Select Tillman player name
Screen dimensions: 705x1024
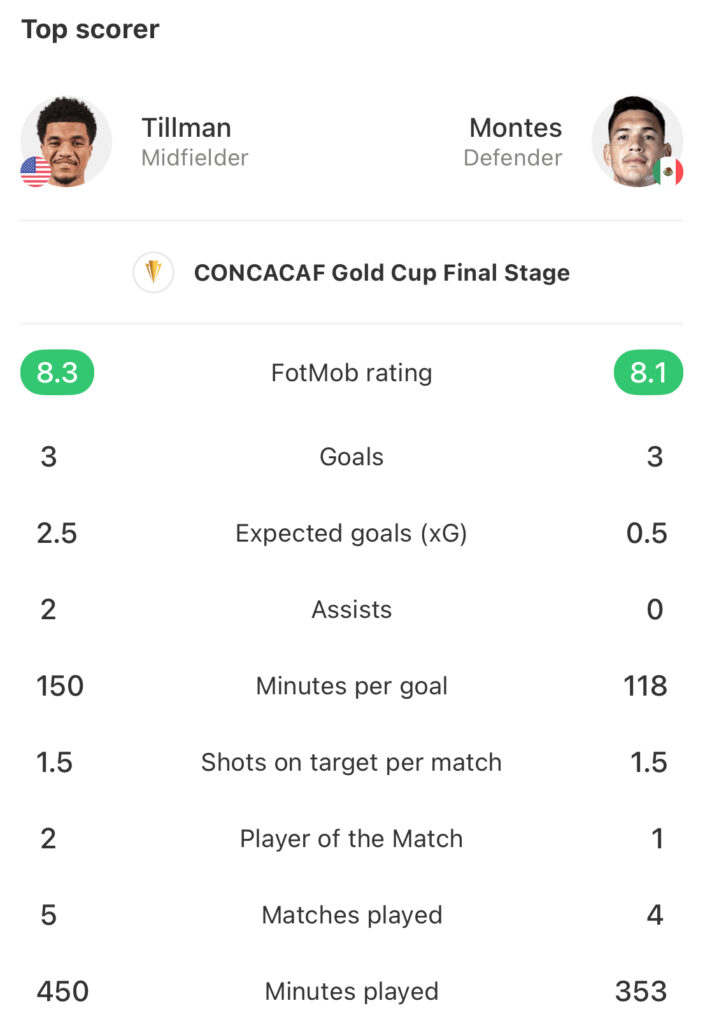187,127
